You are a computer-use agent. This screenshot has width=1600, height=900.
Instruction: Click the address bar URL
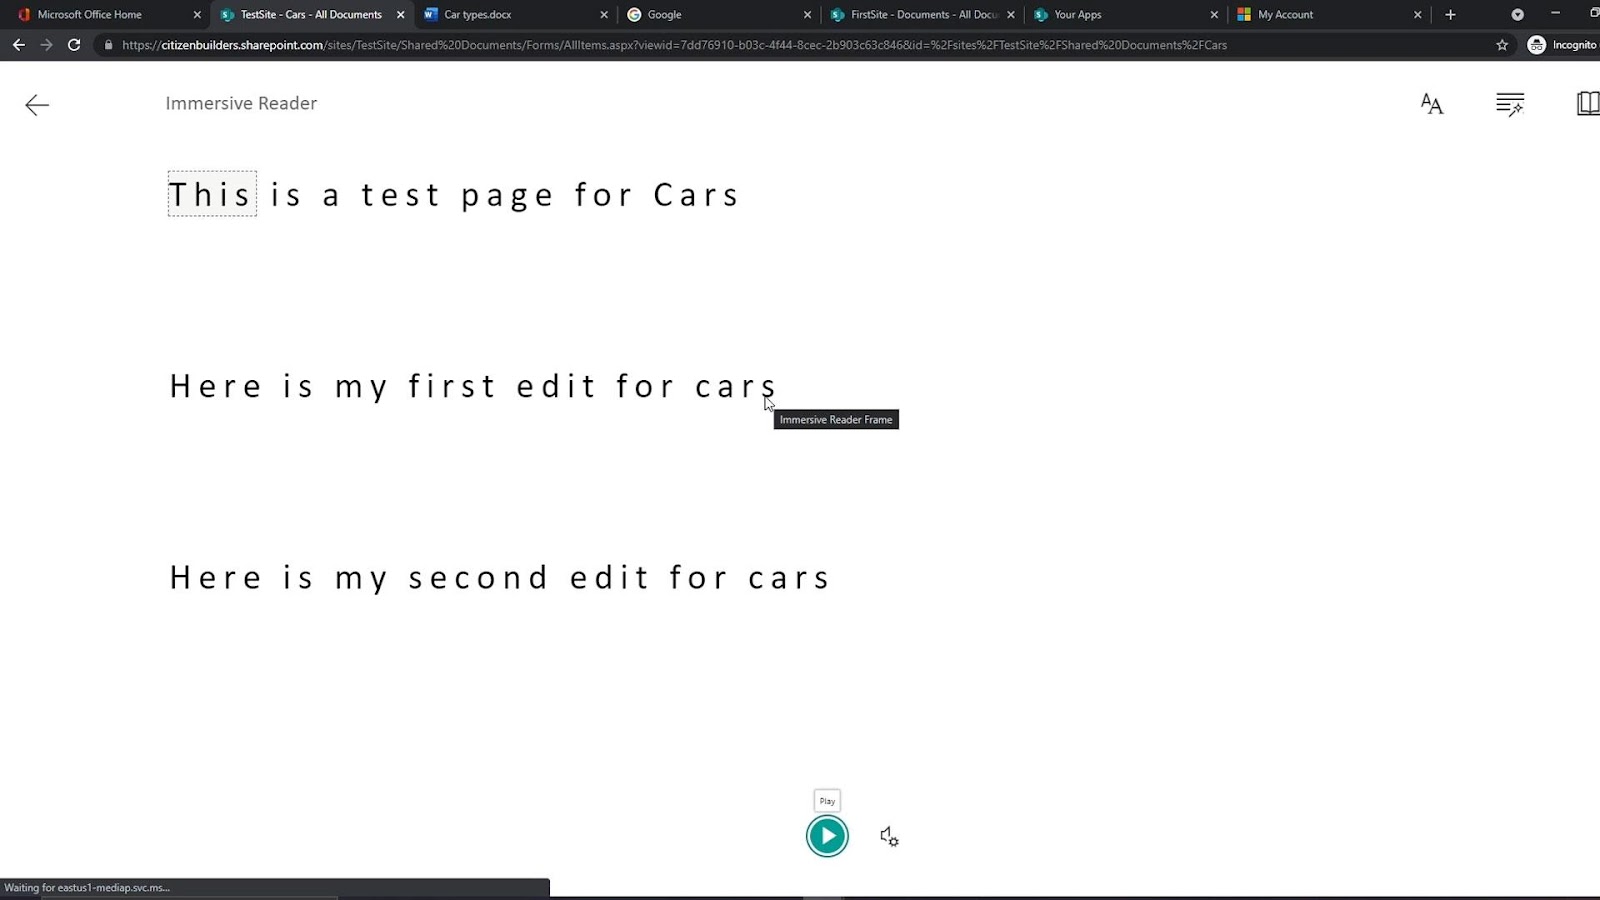pos(674,45)
